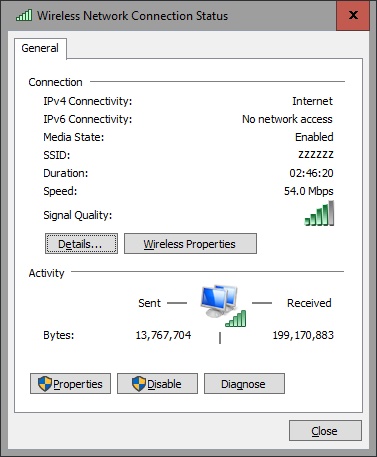Click the SSID value zzzzzz
Image resolution: width=377 pixels, height=457 pixels.
(x=316, y=155)
